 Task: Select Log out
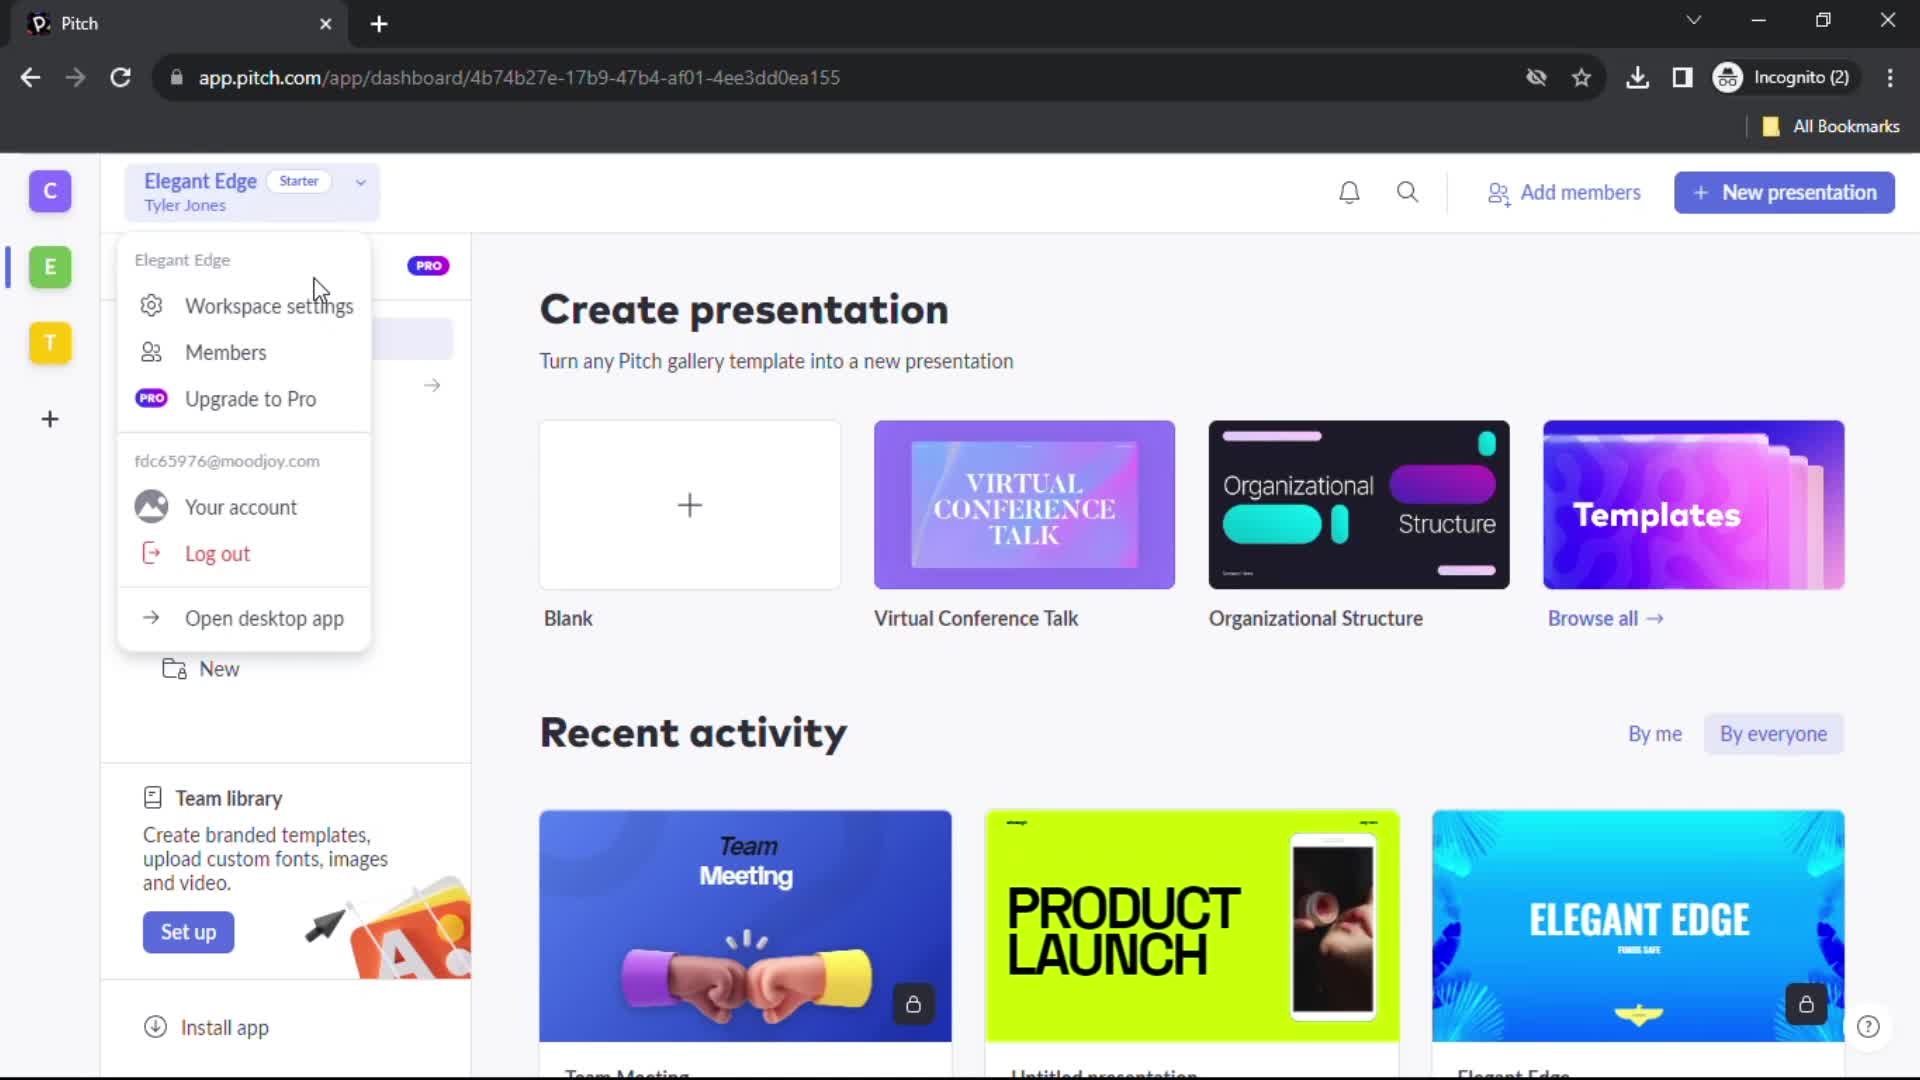[x=245, y=553]
